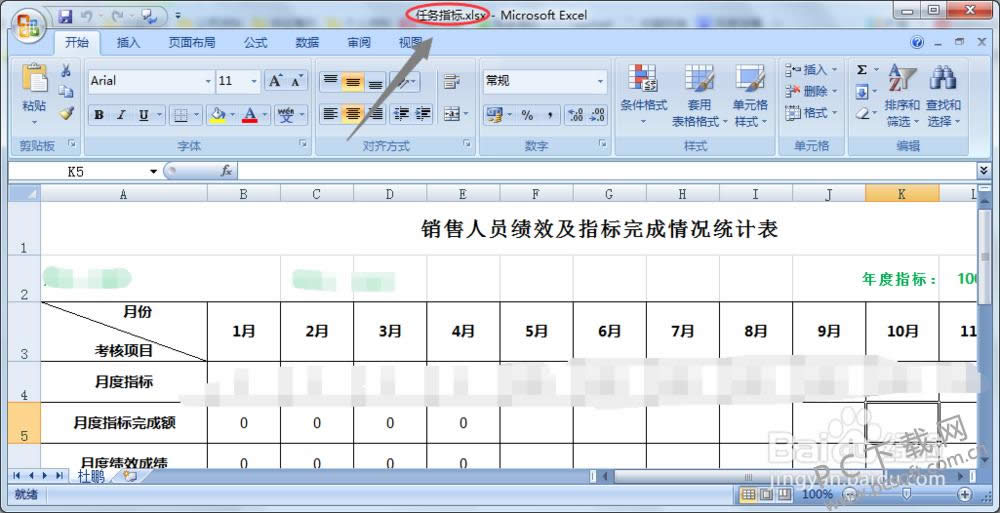
Task: Open the Arial font name dropdown
Action: pyautogui.click(x=208, y=81)
